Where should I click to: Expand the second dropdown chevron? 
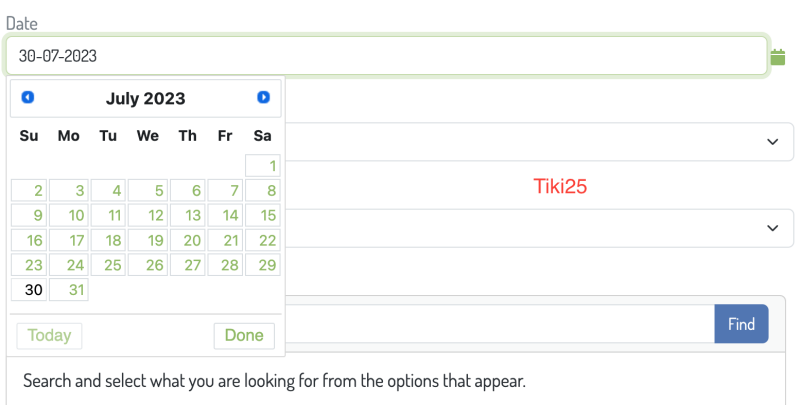[773, 228]
